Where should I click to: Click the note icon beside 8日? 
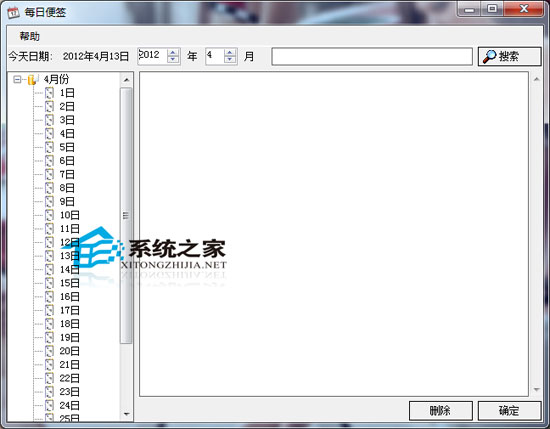point(49,188)
